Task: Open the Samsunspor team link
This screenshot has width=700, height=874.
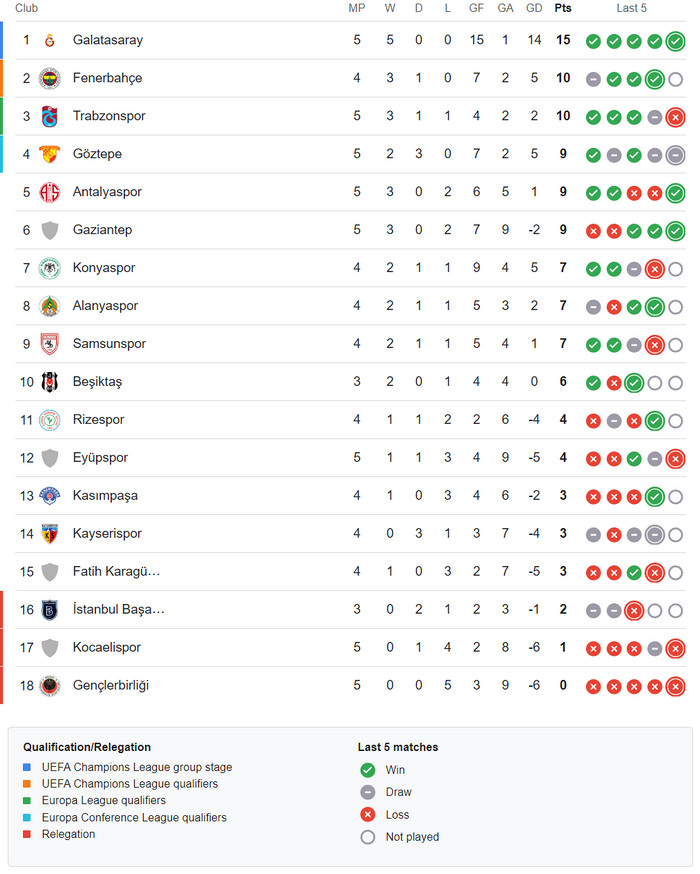Action: click(x=109, y=343)
